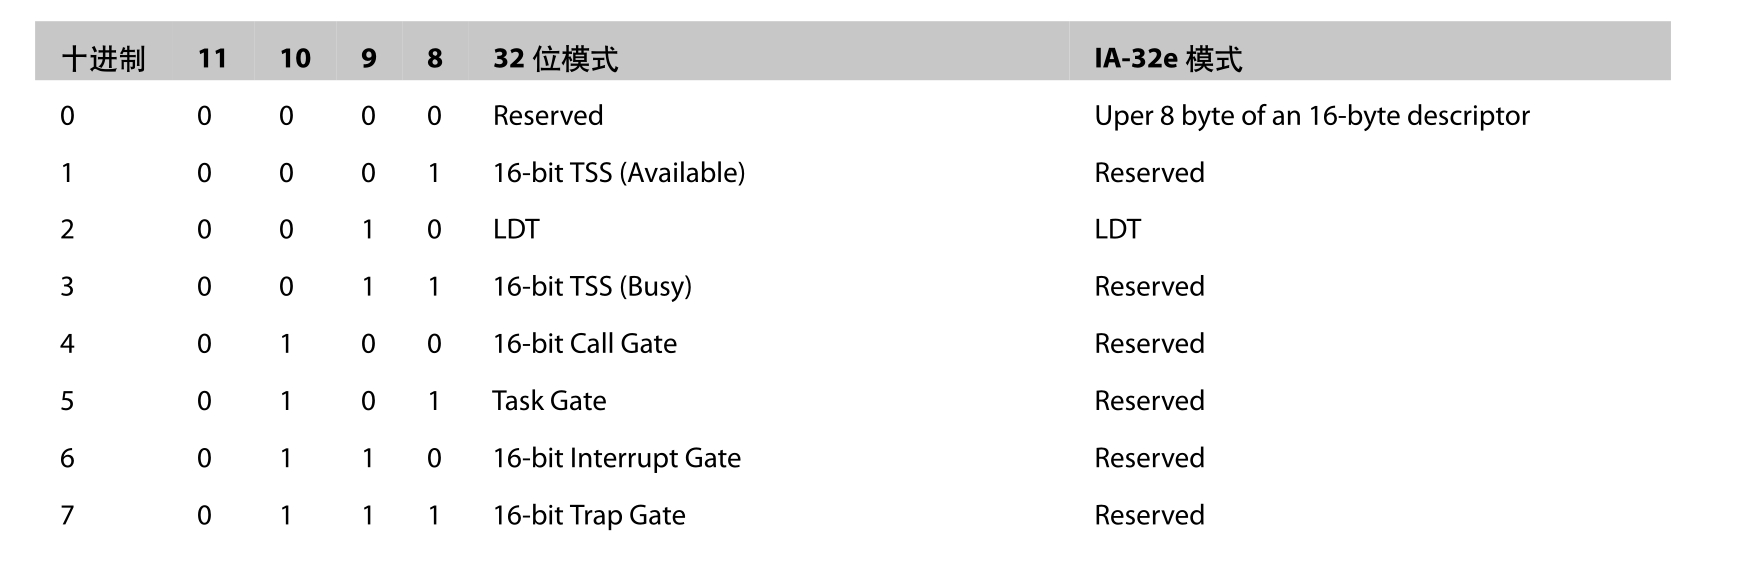Viewport: 1754px width, 567px height.
Task: Select LDT in the 32 位模式 column
Action: (x=516, y=230)
